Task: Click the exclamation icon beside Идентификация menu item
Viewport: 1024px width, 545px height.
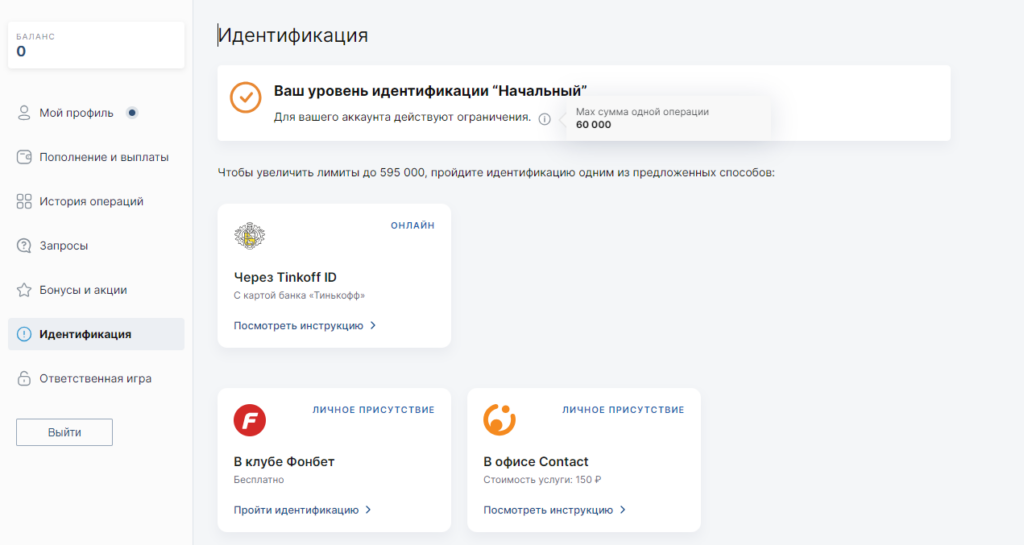Action: (x=24, y=334)
